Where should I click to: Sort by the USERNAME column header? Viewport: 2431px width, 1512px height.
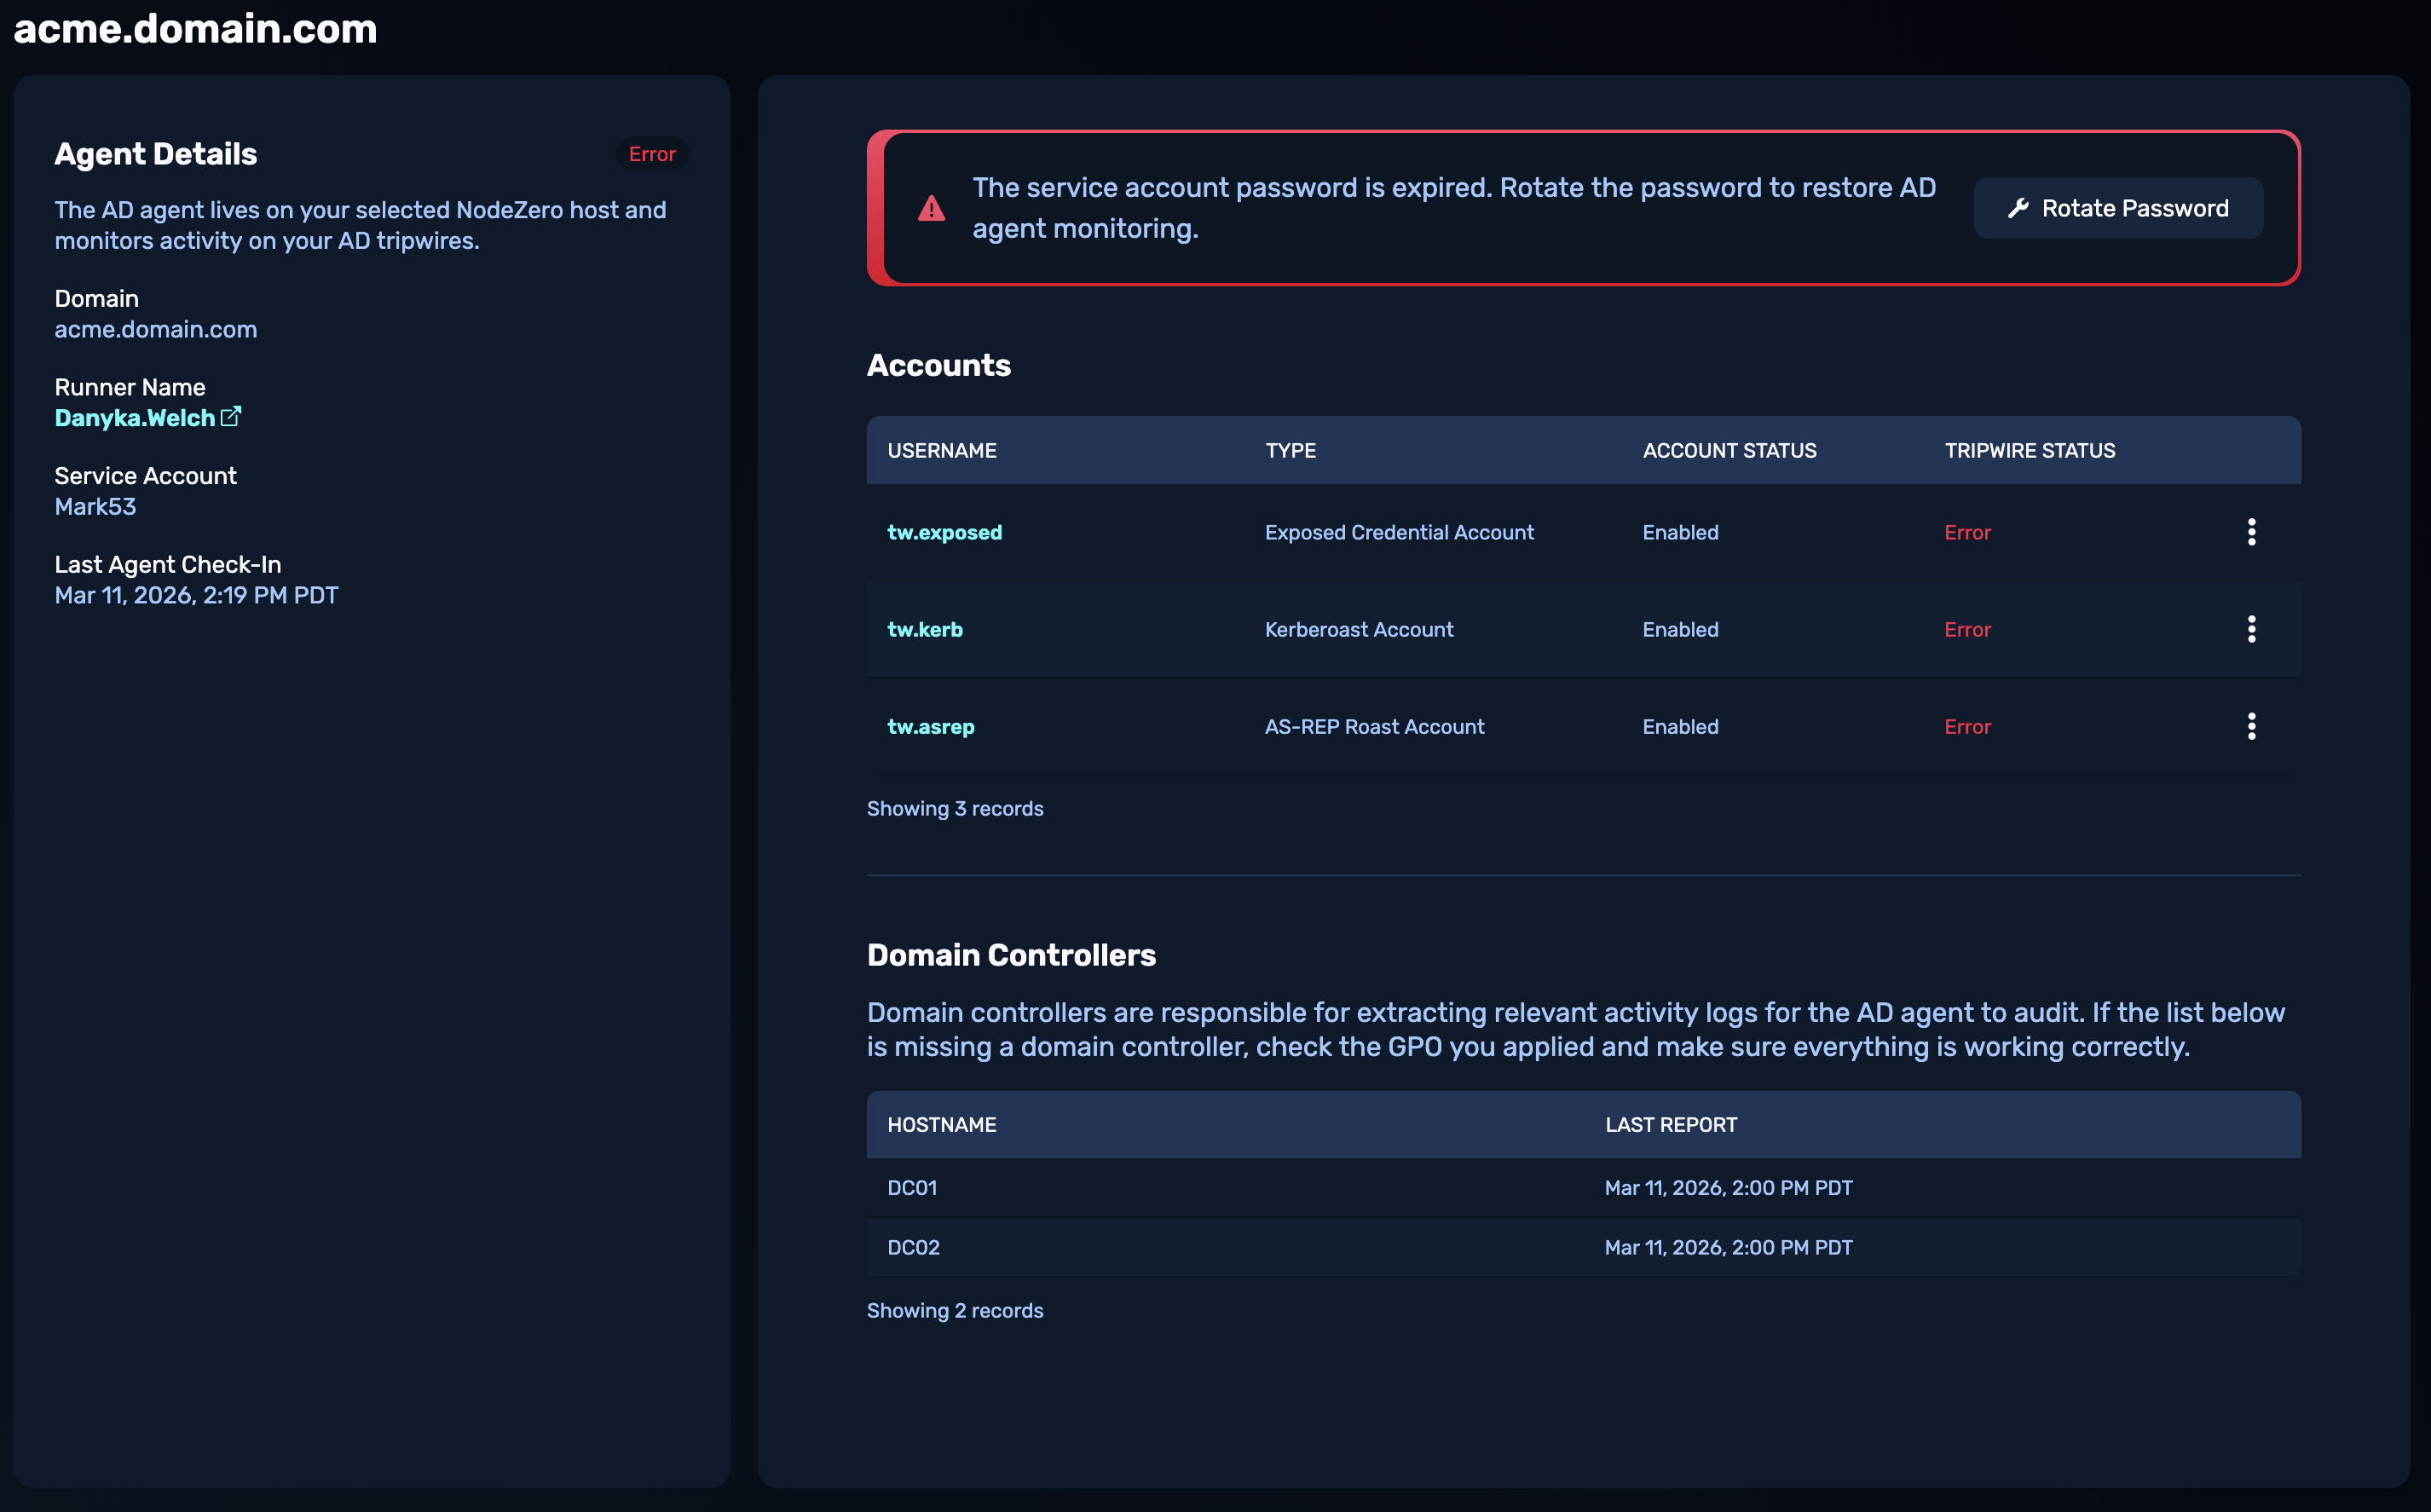point(942,450)
